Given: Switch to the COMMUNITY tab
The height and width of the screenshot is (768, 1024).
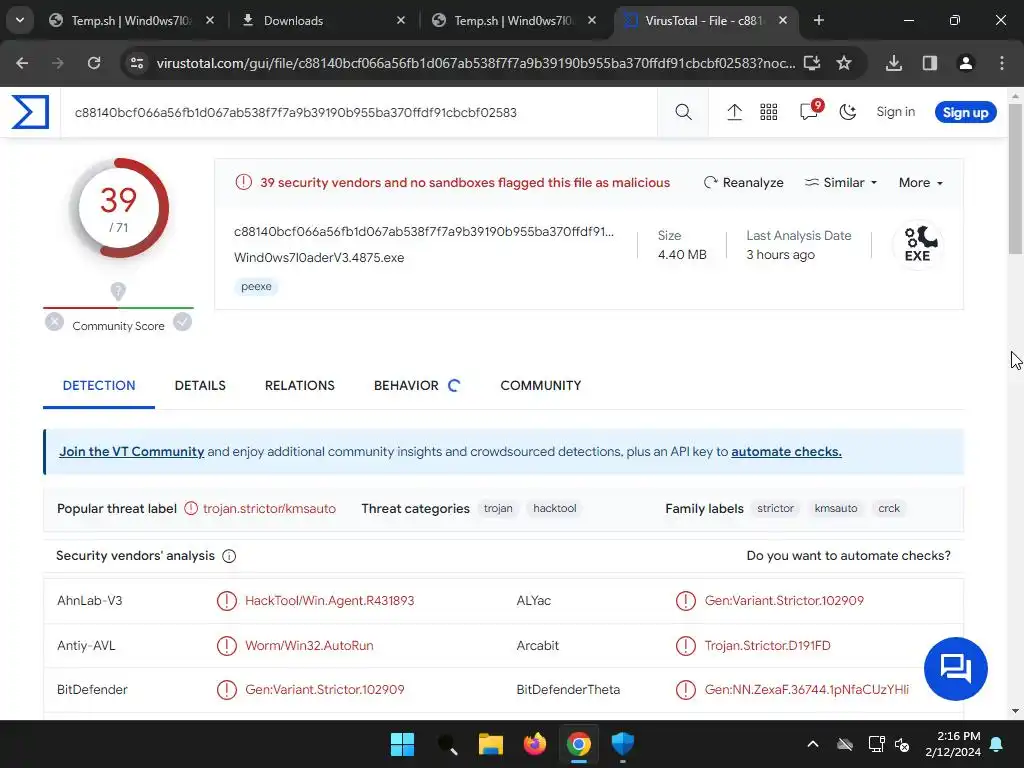Looking at the screenshot, I should pyautogui.click(x=541, y=385).
